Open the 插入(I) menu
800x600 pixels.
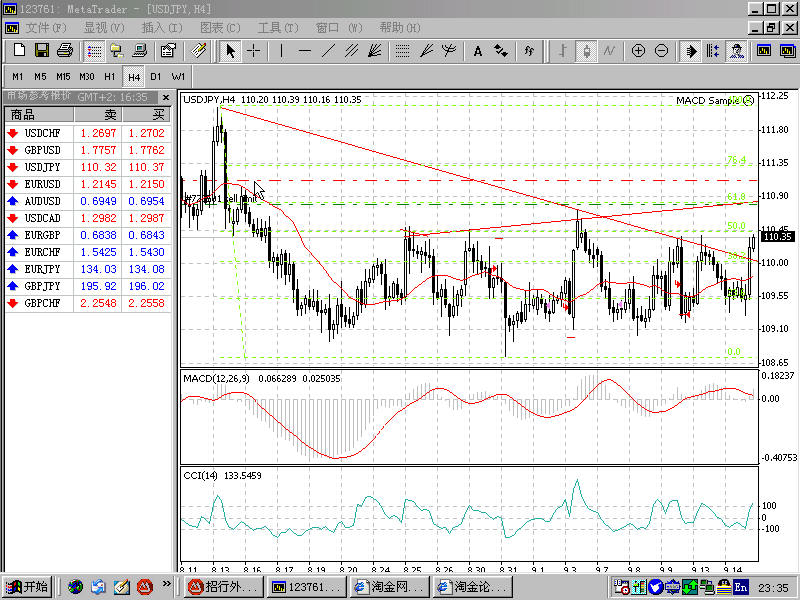[162, 27]
